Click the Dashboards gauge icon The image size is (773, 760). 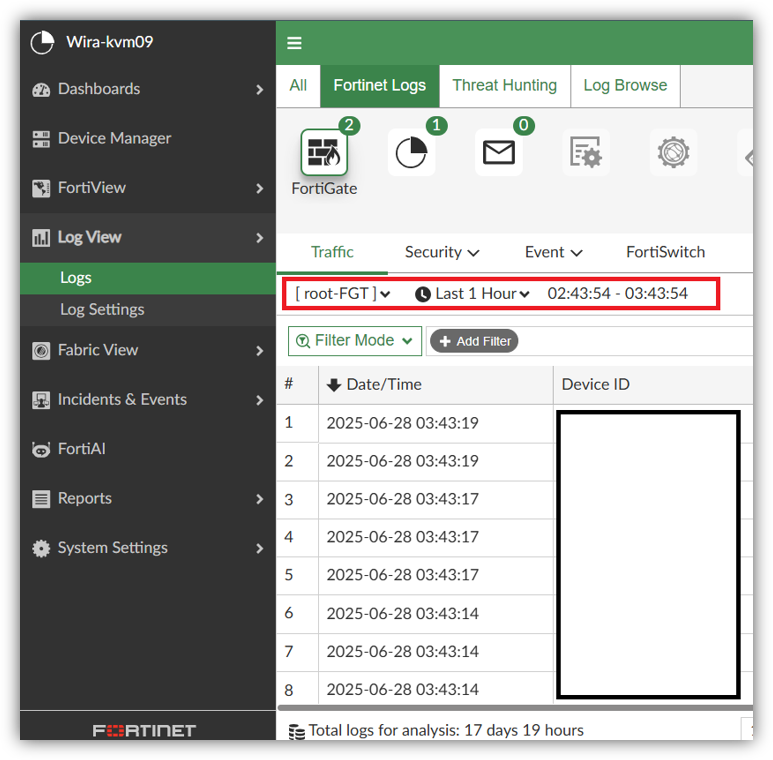(41, 90)
